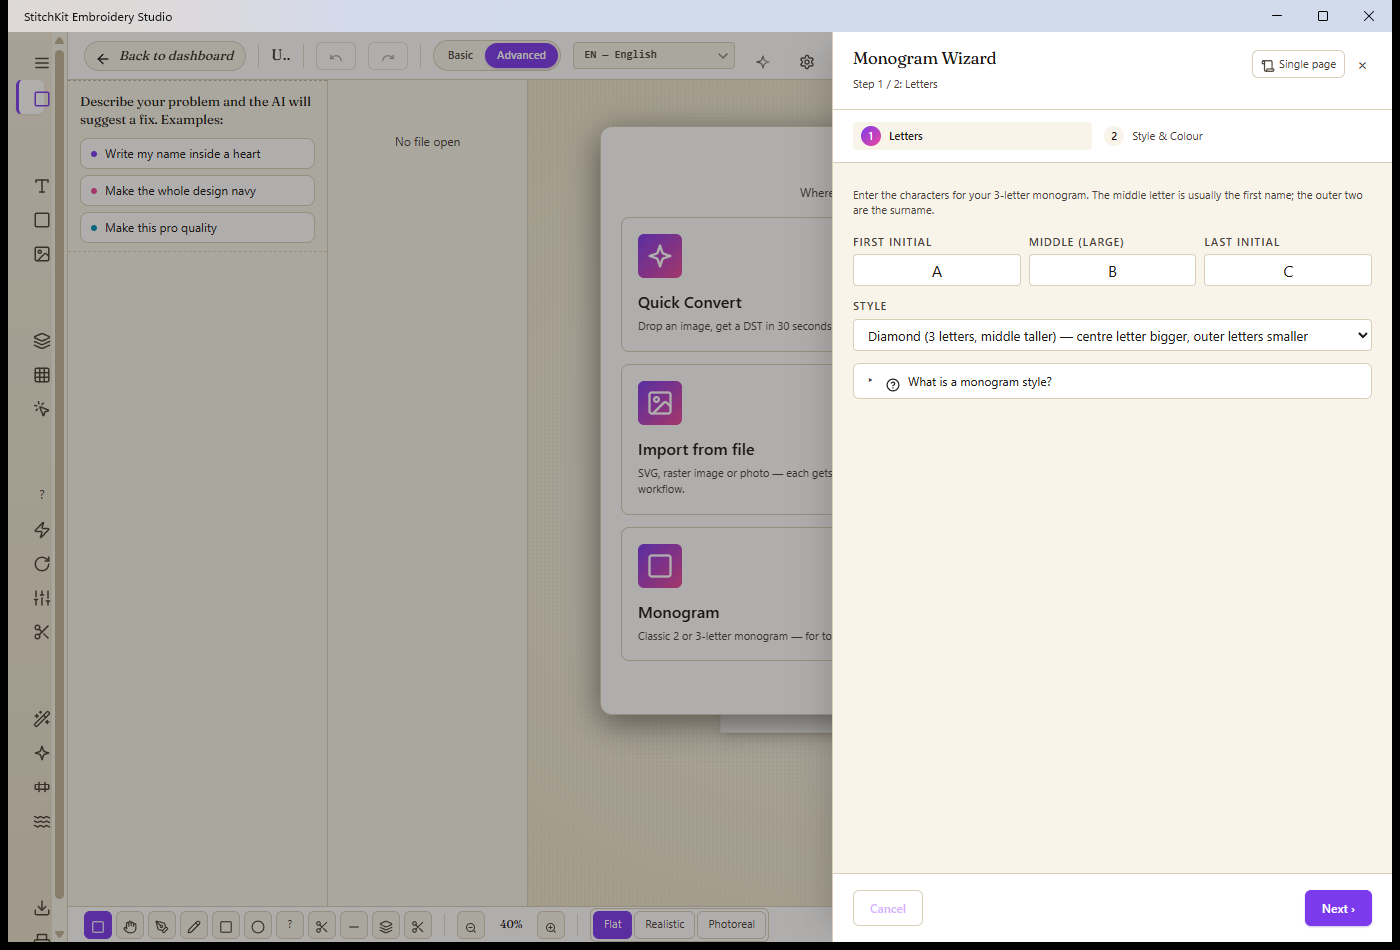
Task: Click the Single page button
Action: coord(1298,64)
